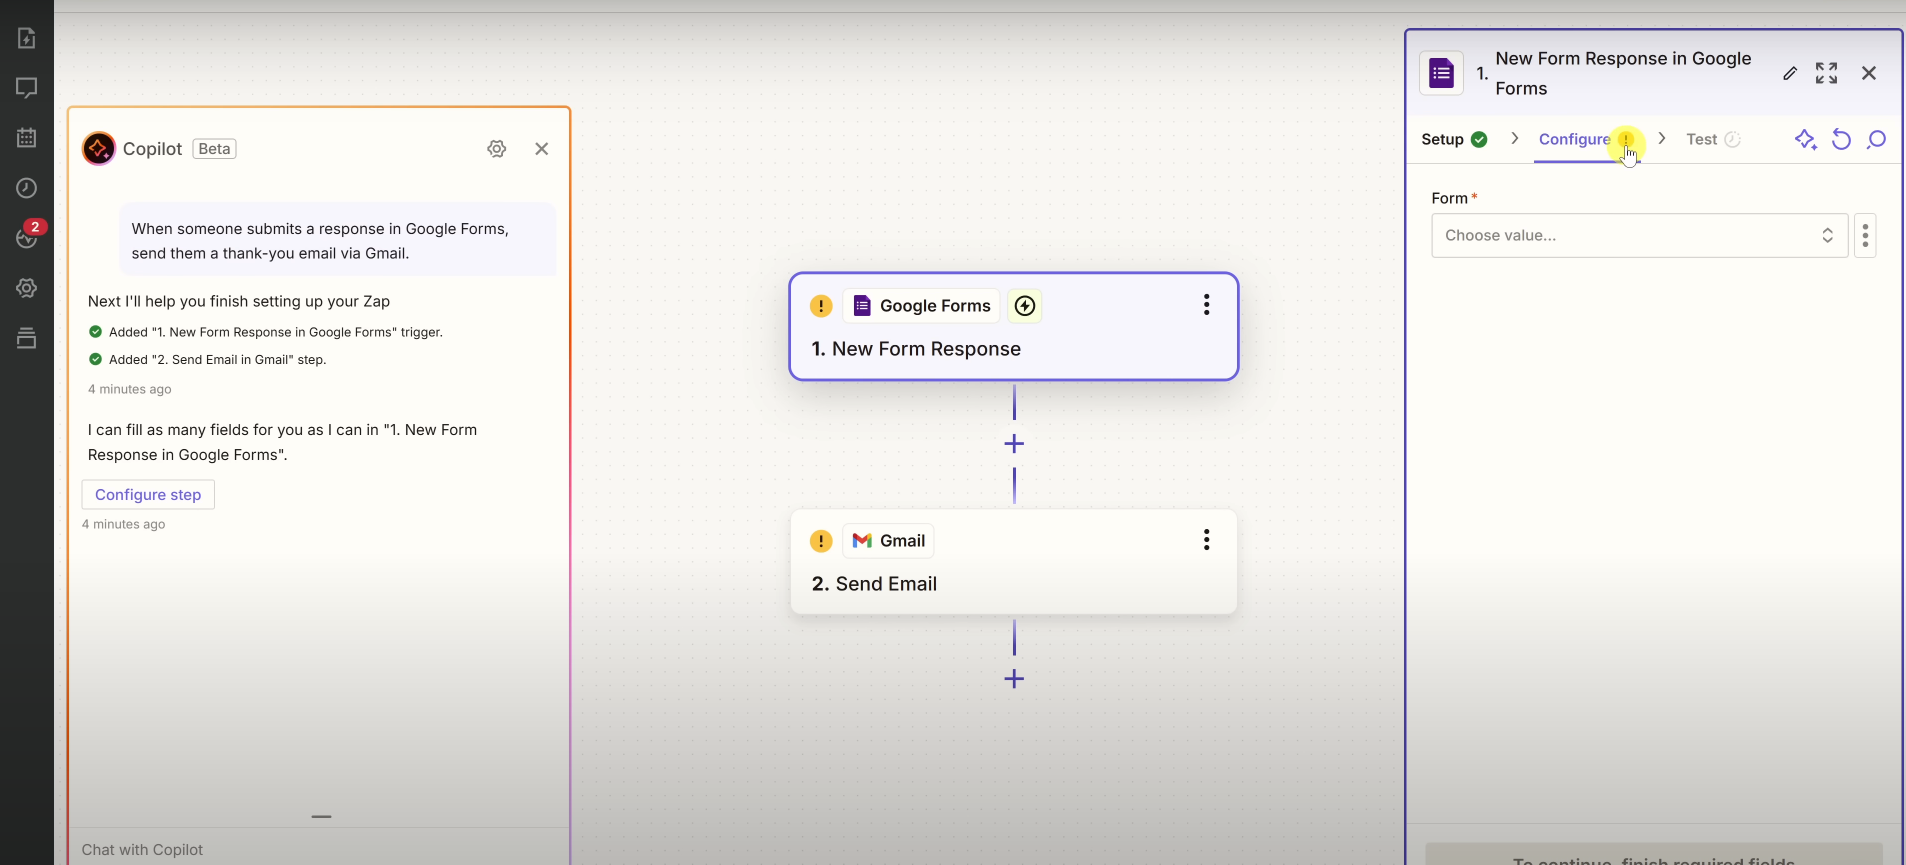Image resolution: width=1906 pixels, height=865 pixels.
Task: Open the status icon with badge 2
Action: (x=28, y=236)
